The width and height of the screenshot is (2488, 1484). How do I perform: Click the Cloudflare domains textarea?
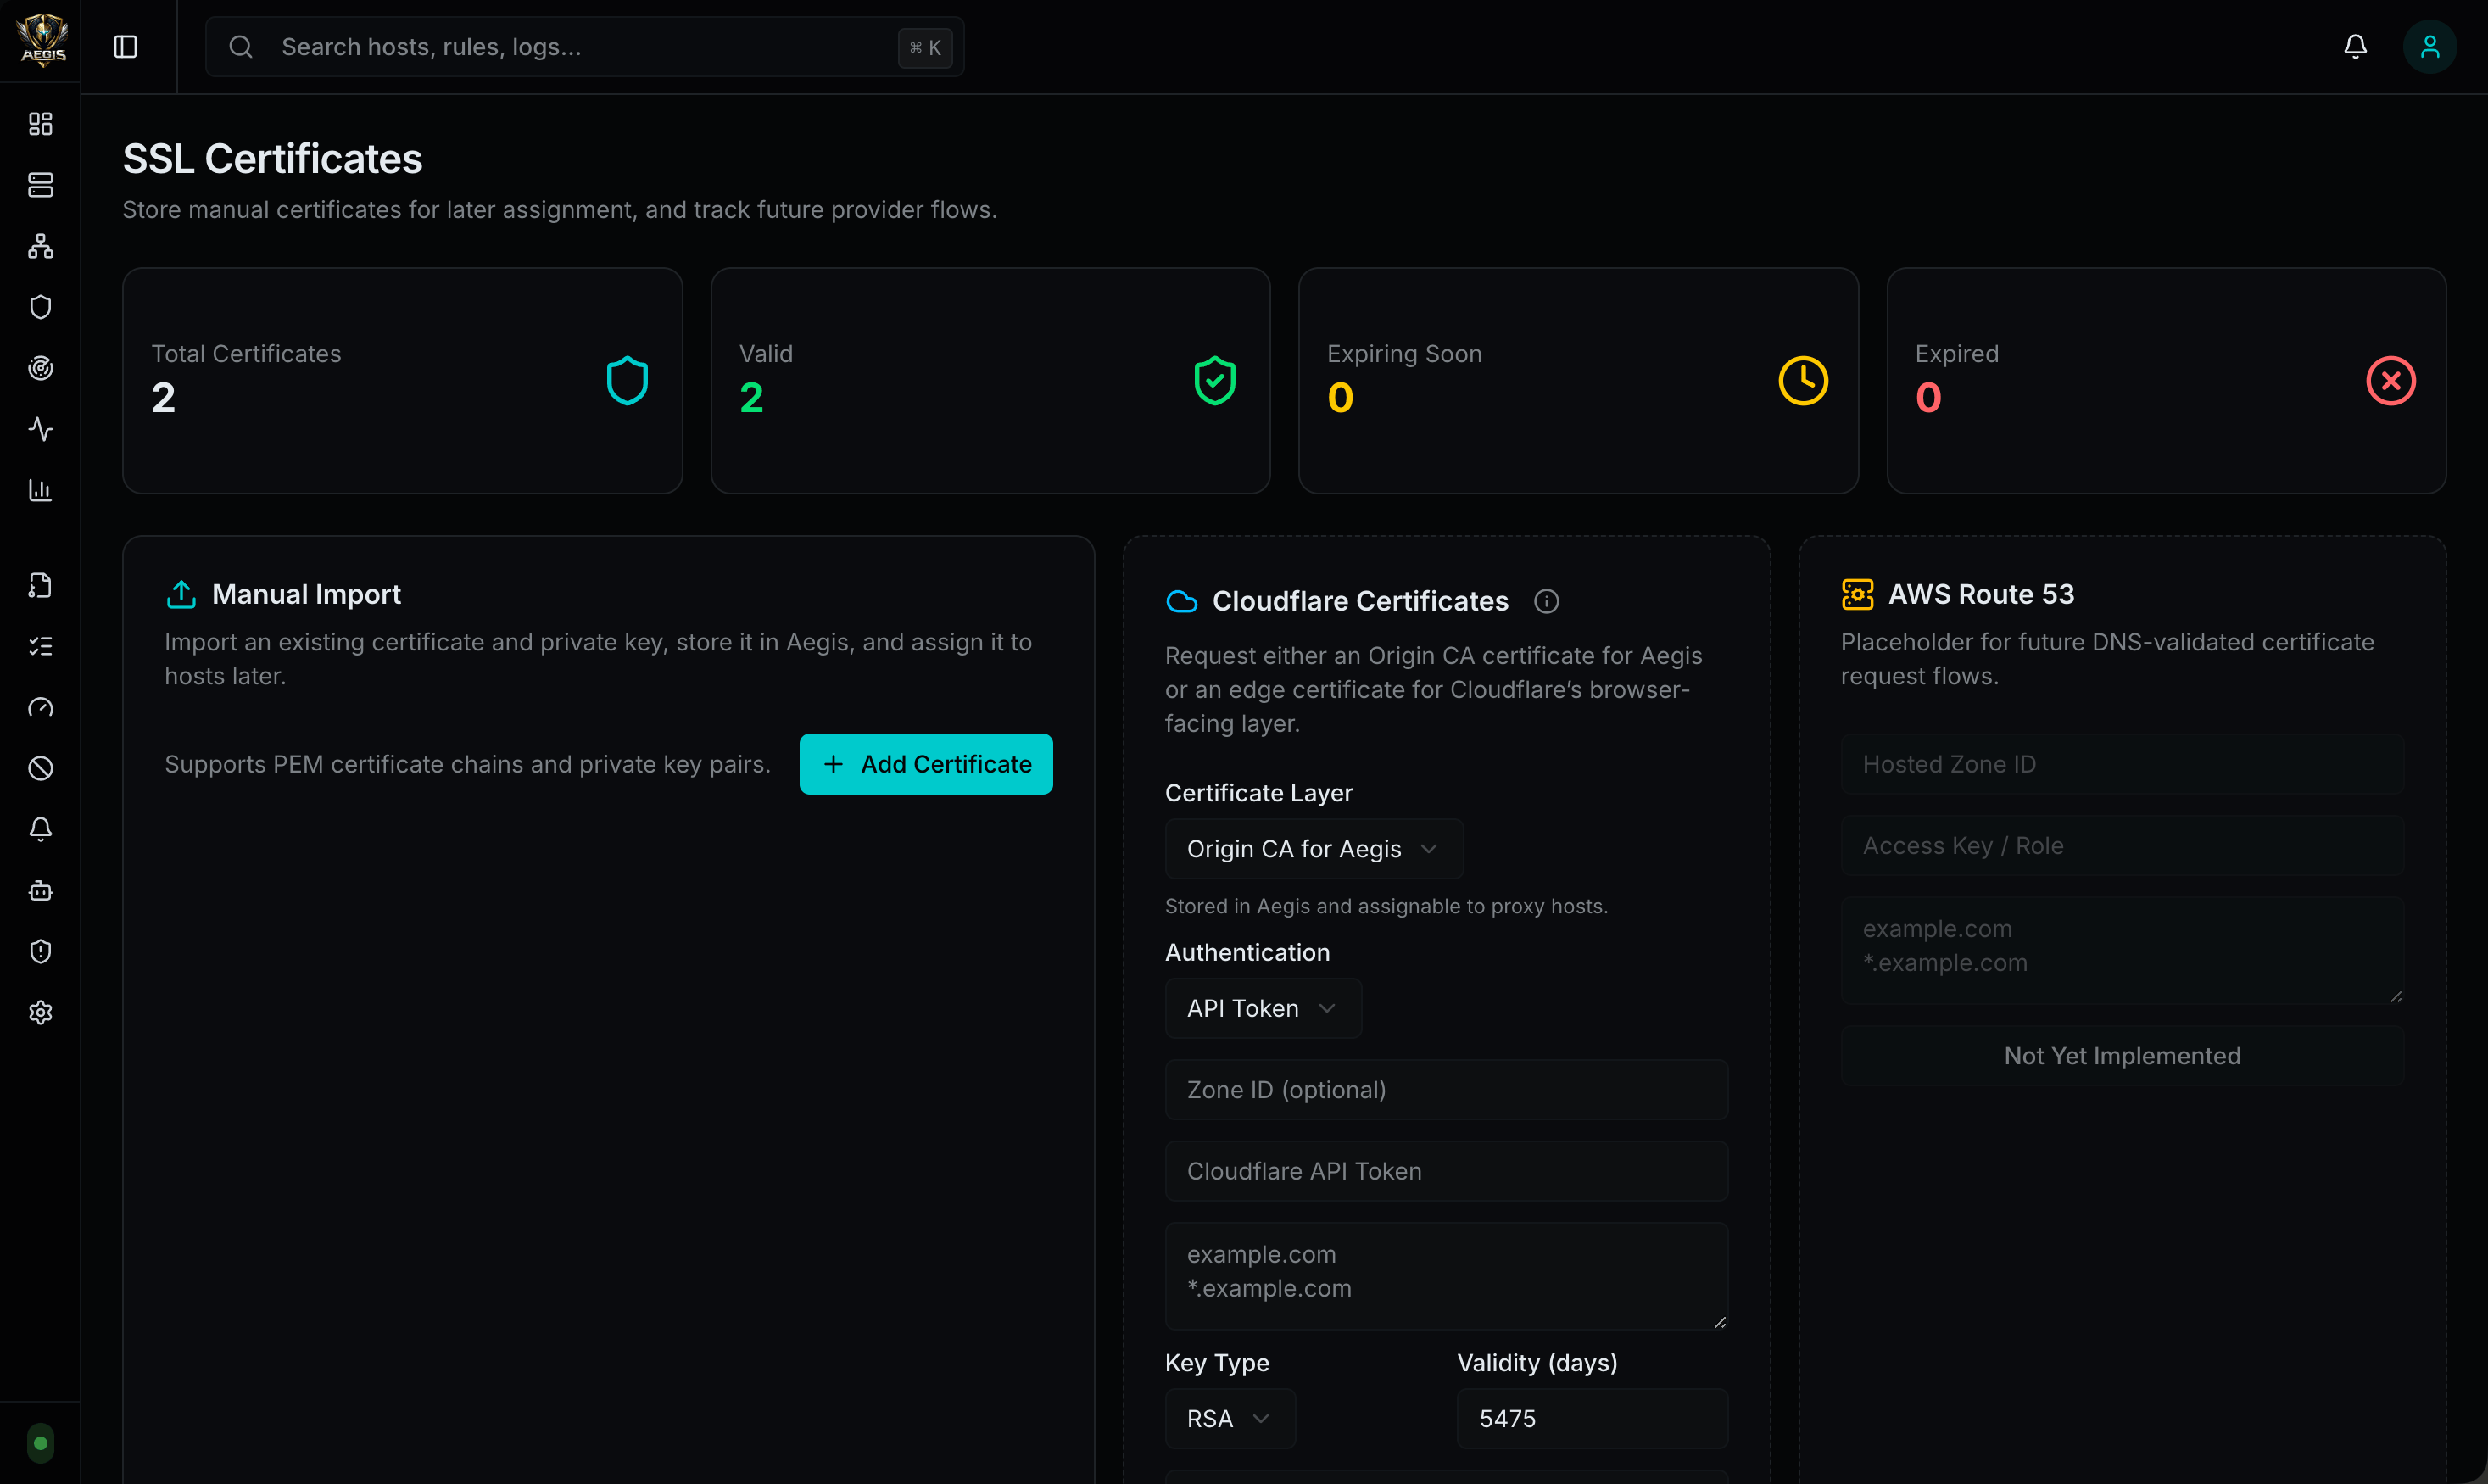1446,1276
